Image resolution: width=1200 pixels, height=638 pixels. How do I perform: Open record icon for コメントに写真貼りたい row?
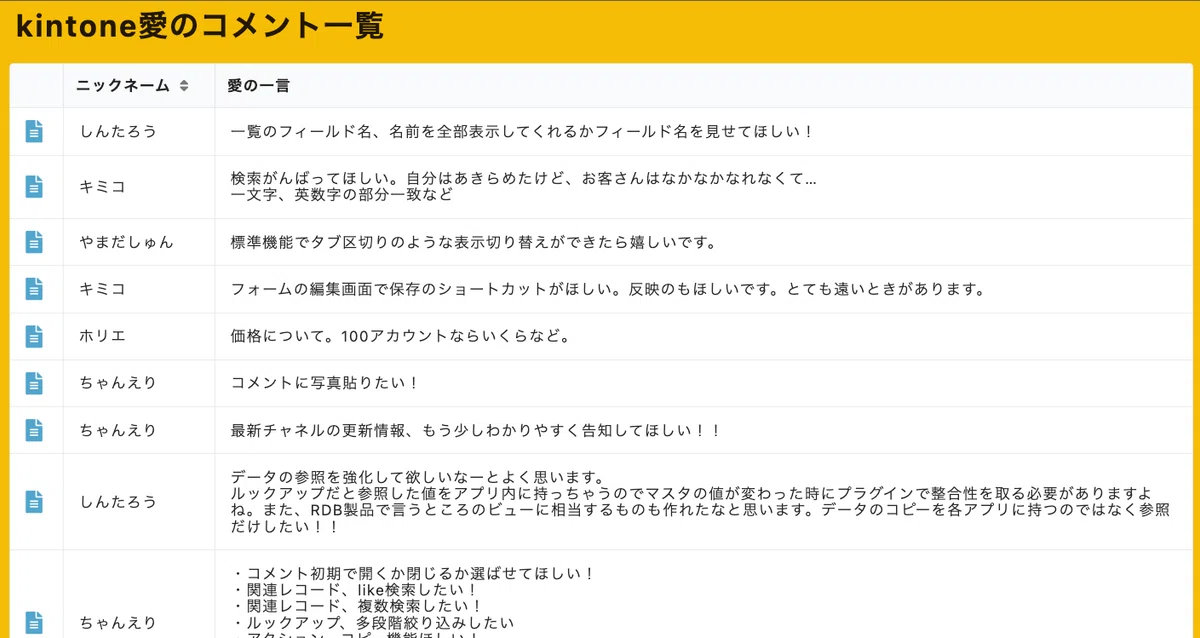click(x=35, y=383)
